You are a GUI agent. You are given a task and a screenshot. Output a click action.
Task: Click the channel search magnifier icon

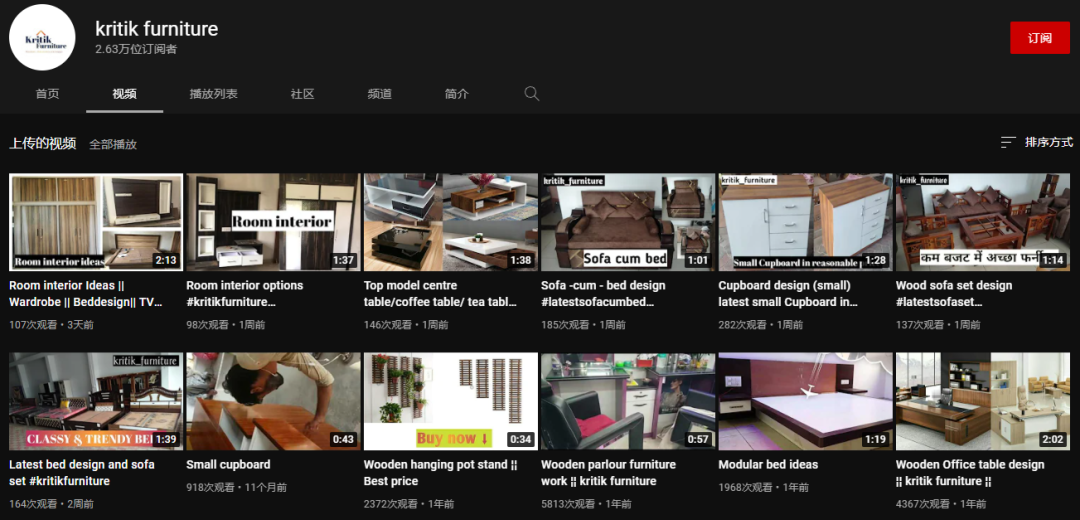(x=531, y=94)
